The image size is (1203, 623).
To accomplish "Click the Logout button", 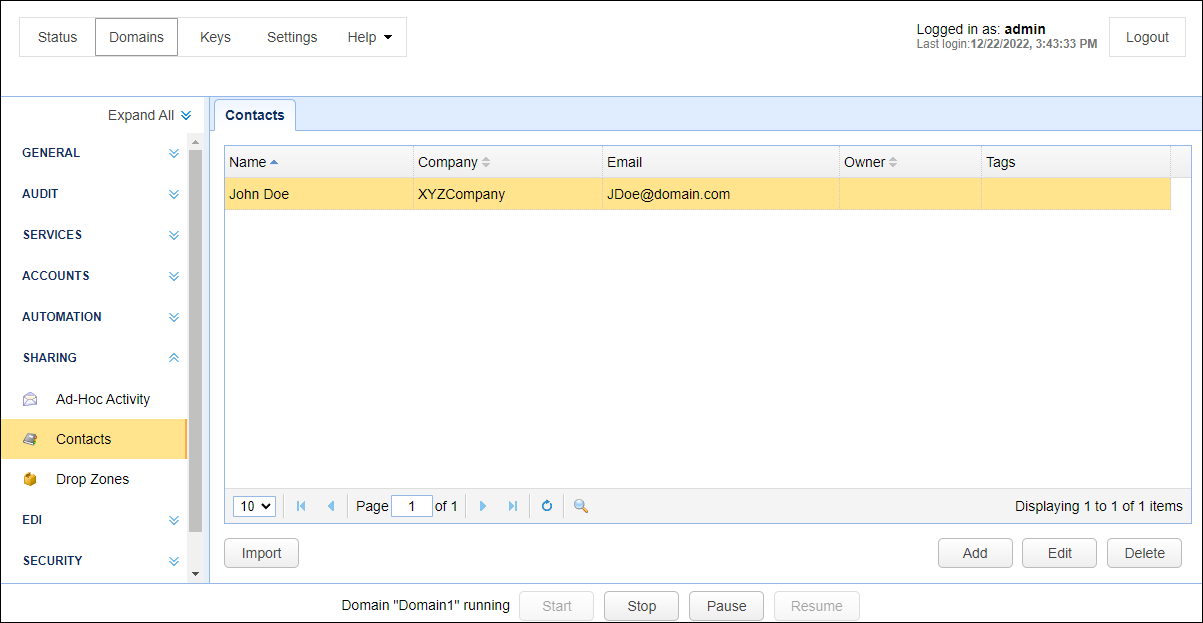I will click(x=1147, y=37).
